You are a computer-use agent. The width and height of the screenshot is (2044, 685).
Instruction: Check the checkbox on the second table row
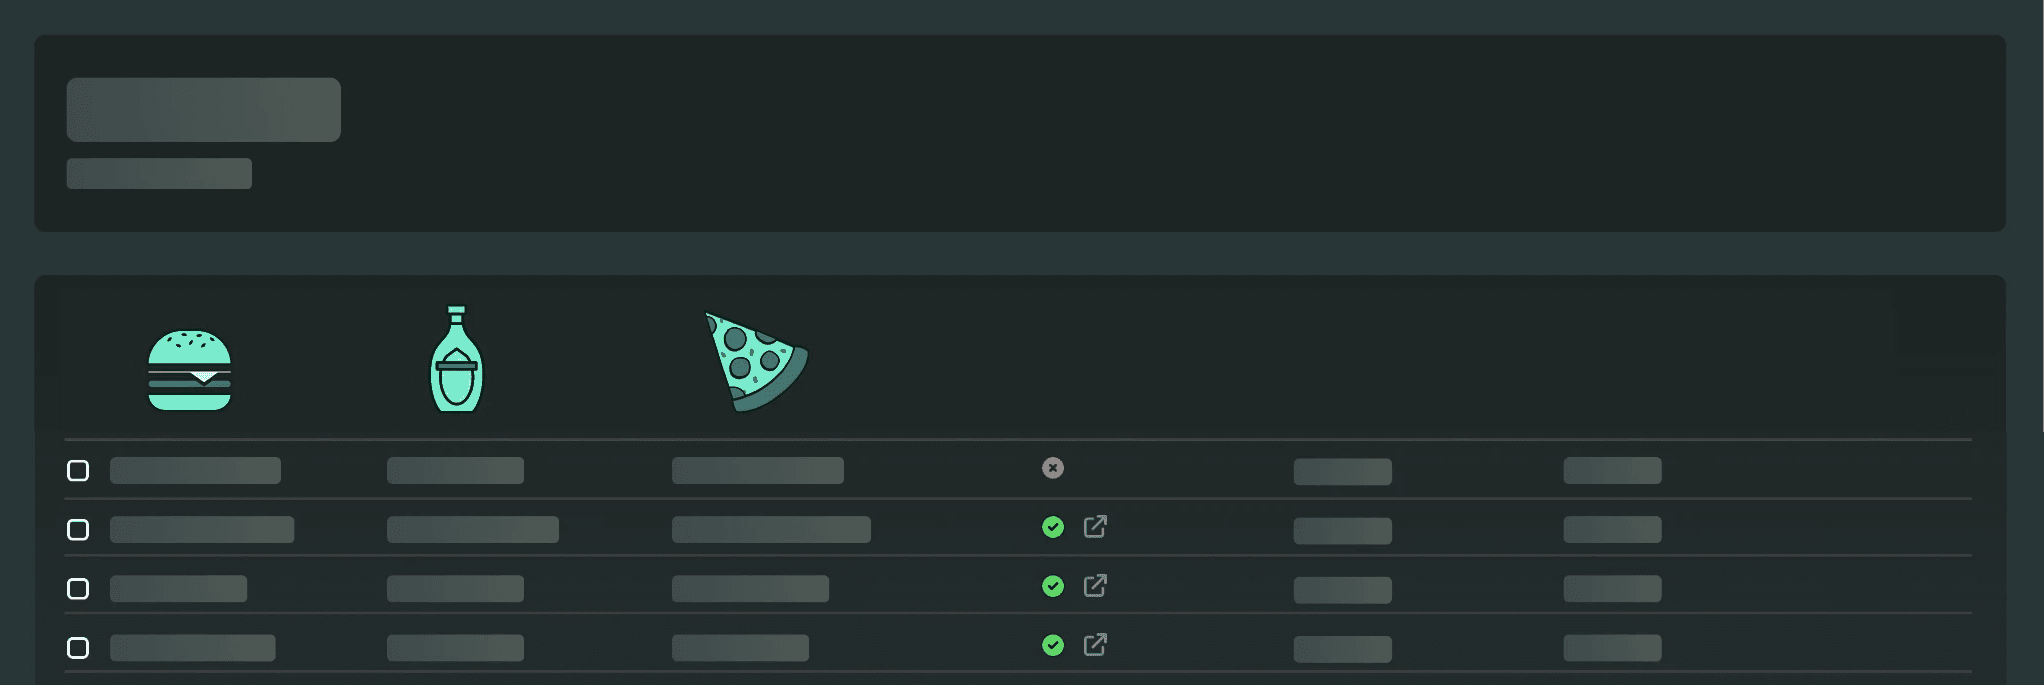77,529
